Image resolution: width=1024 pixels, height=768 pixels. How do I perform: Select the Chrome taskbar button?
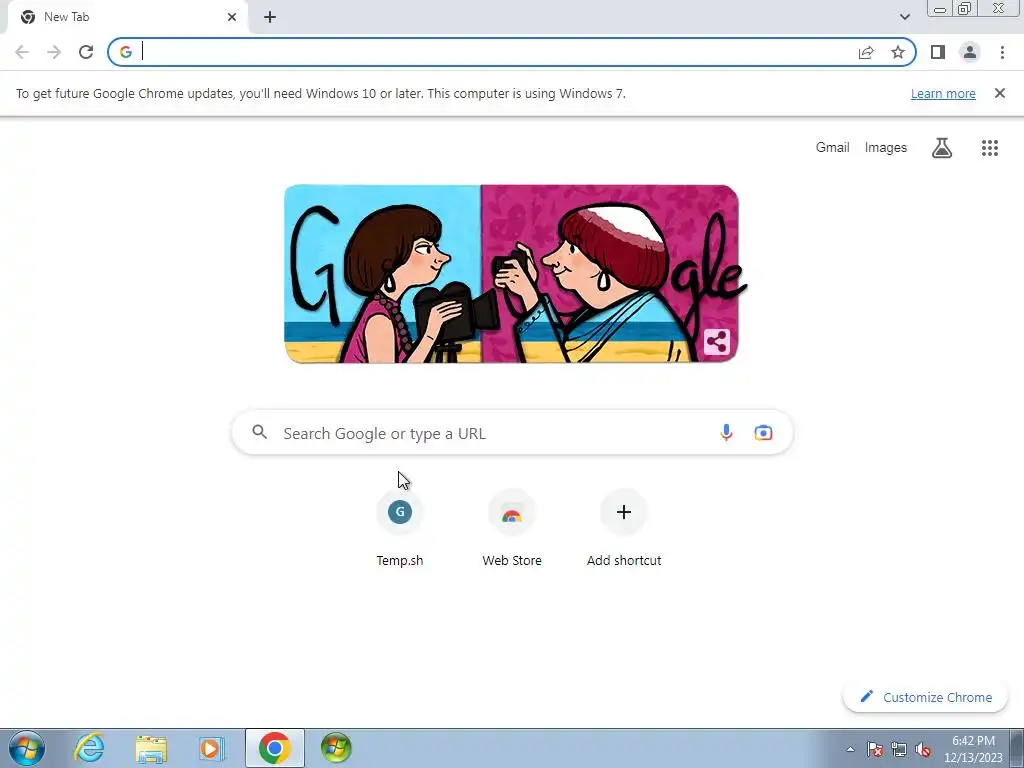(x=275, y=748)
